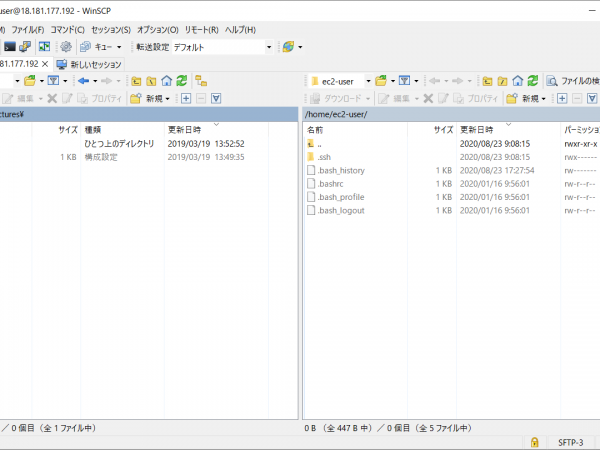600x450 pixels.
Task: Open the コマンド(C) menu
Action: [68, 30]
